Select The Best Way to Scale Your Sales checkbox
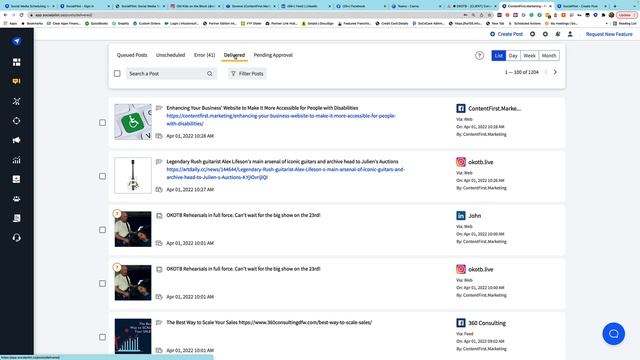This screenshot has width=640, height=360. coord(102,337)
